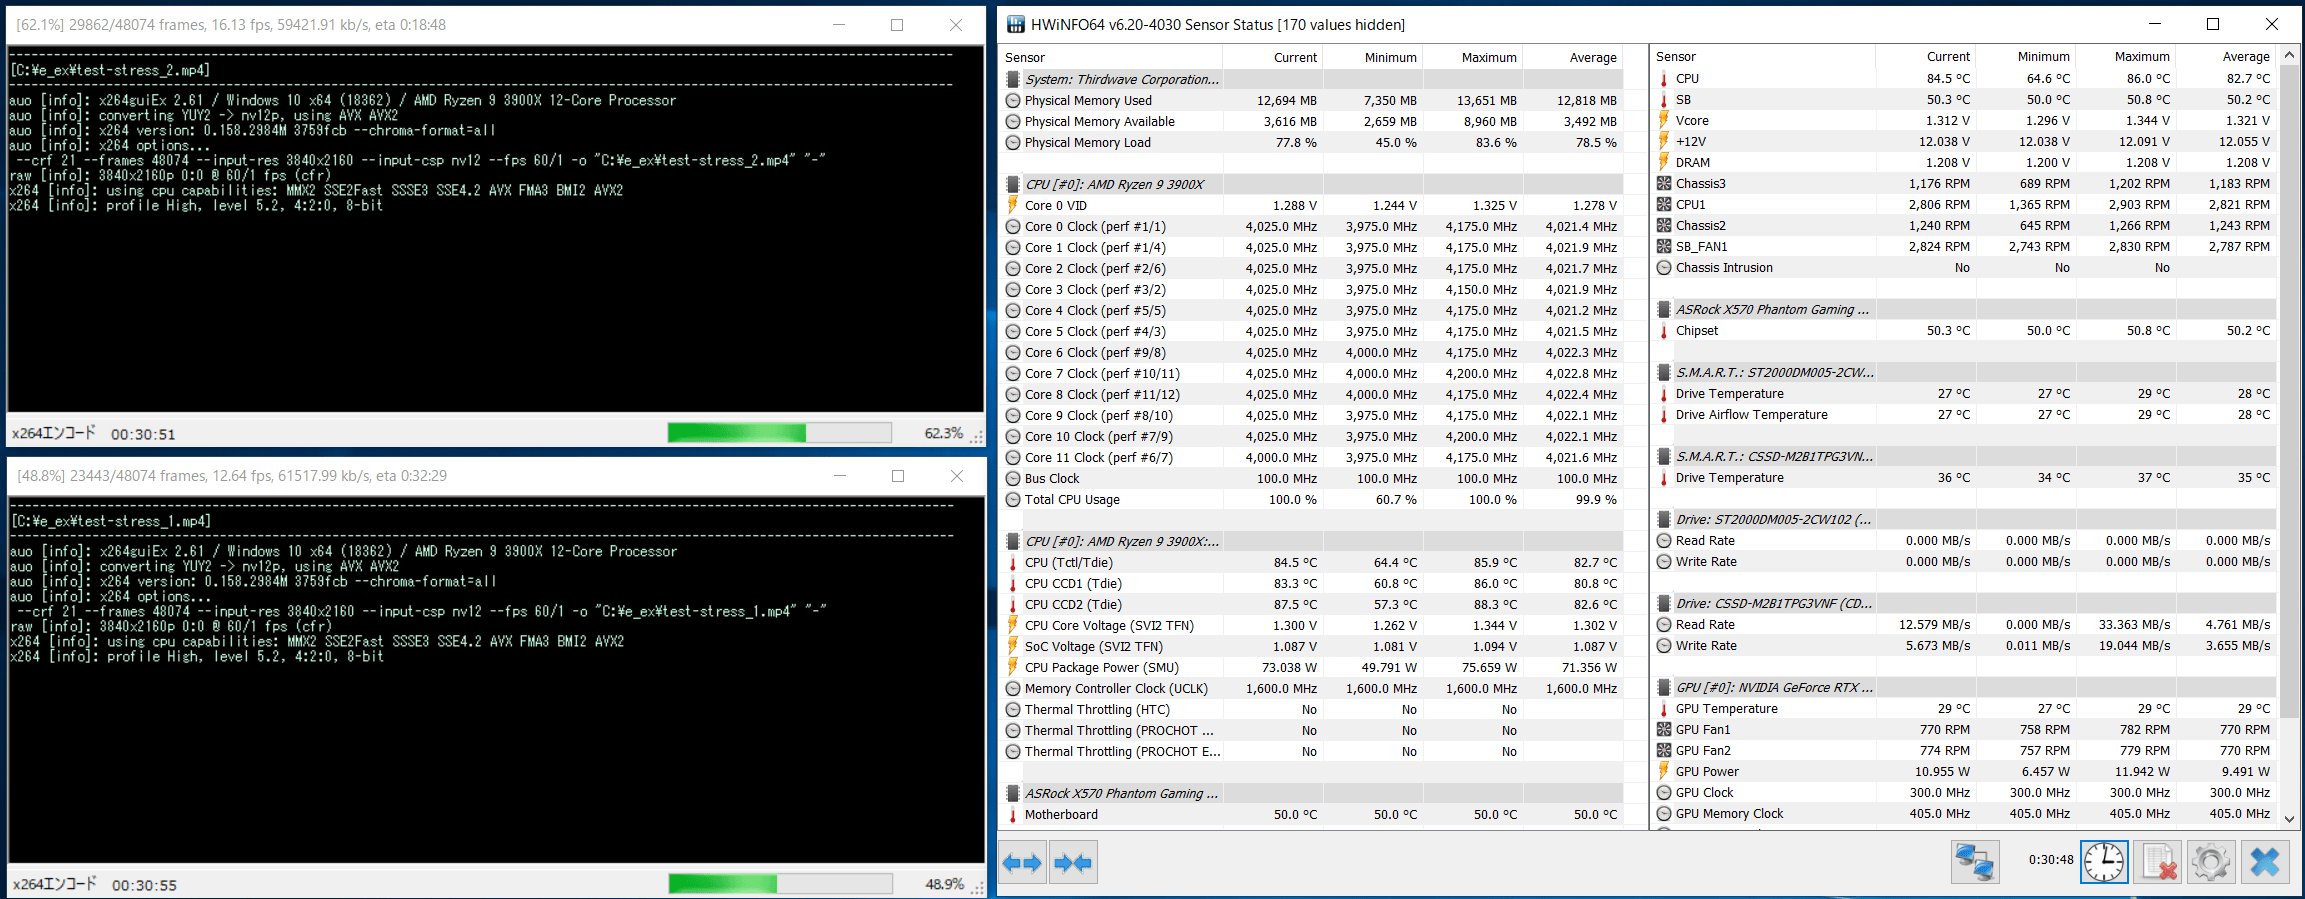Click [C:¥e_ex¥test-stress_2.mp4] line in console
This screenshot has width=2305, height=899.
click(110, 70)
